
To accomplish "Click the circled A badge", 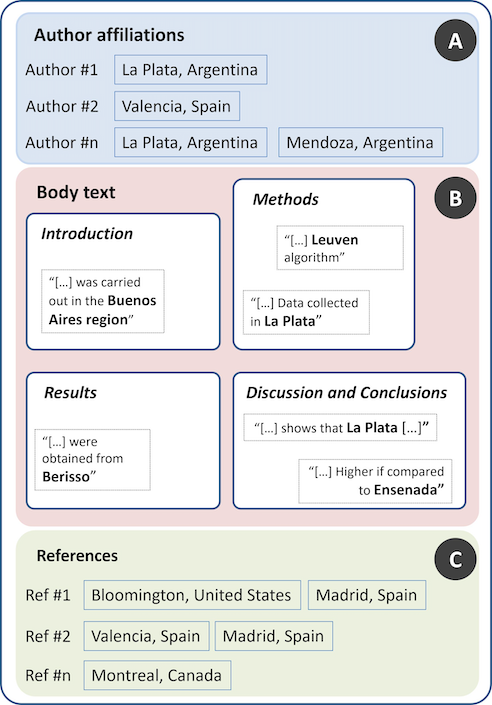I will pyautogui.click(x=455, y=40).
